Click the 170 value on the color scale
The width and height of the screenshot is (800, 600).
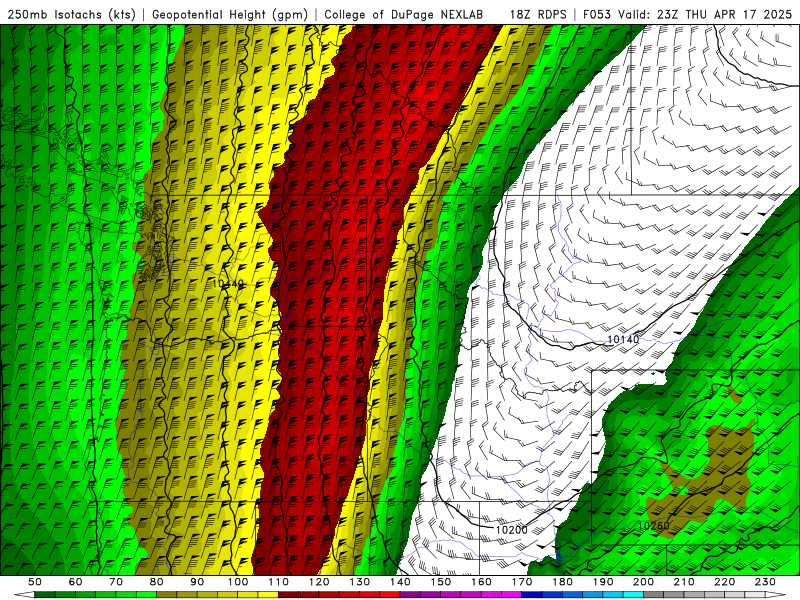[522, 582]
